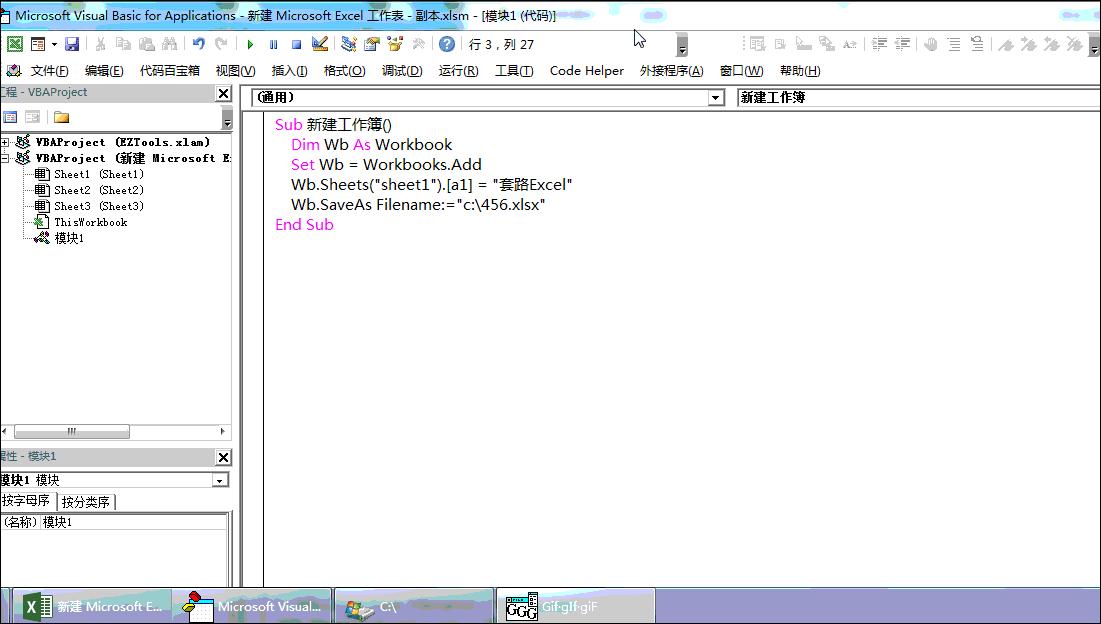Select Sheet1 (Sheet1) in project tree
The width and height of the screenshot is (1101, 624).
click(99, 174)
